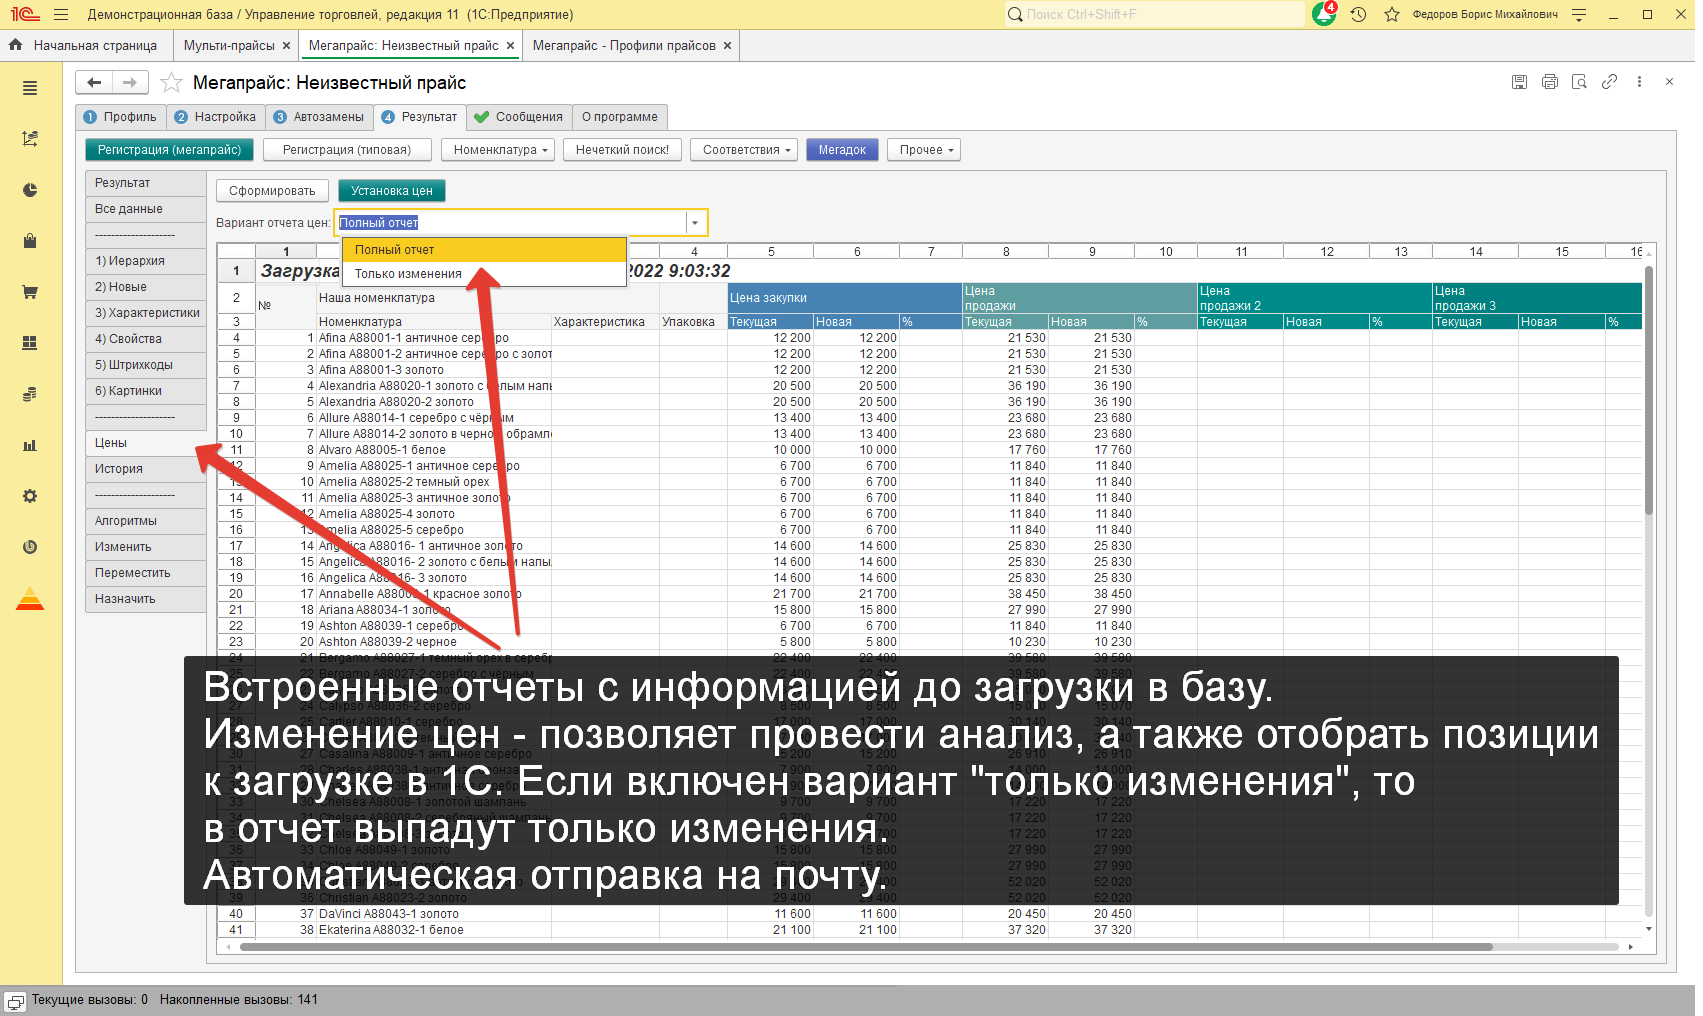The image size is (1703, 1016).
Task: Click the horizontal scrollbar of report
Action: click(x=866, y=946)
